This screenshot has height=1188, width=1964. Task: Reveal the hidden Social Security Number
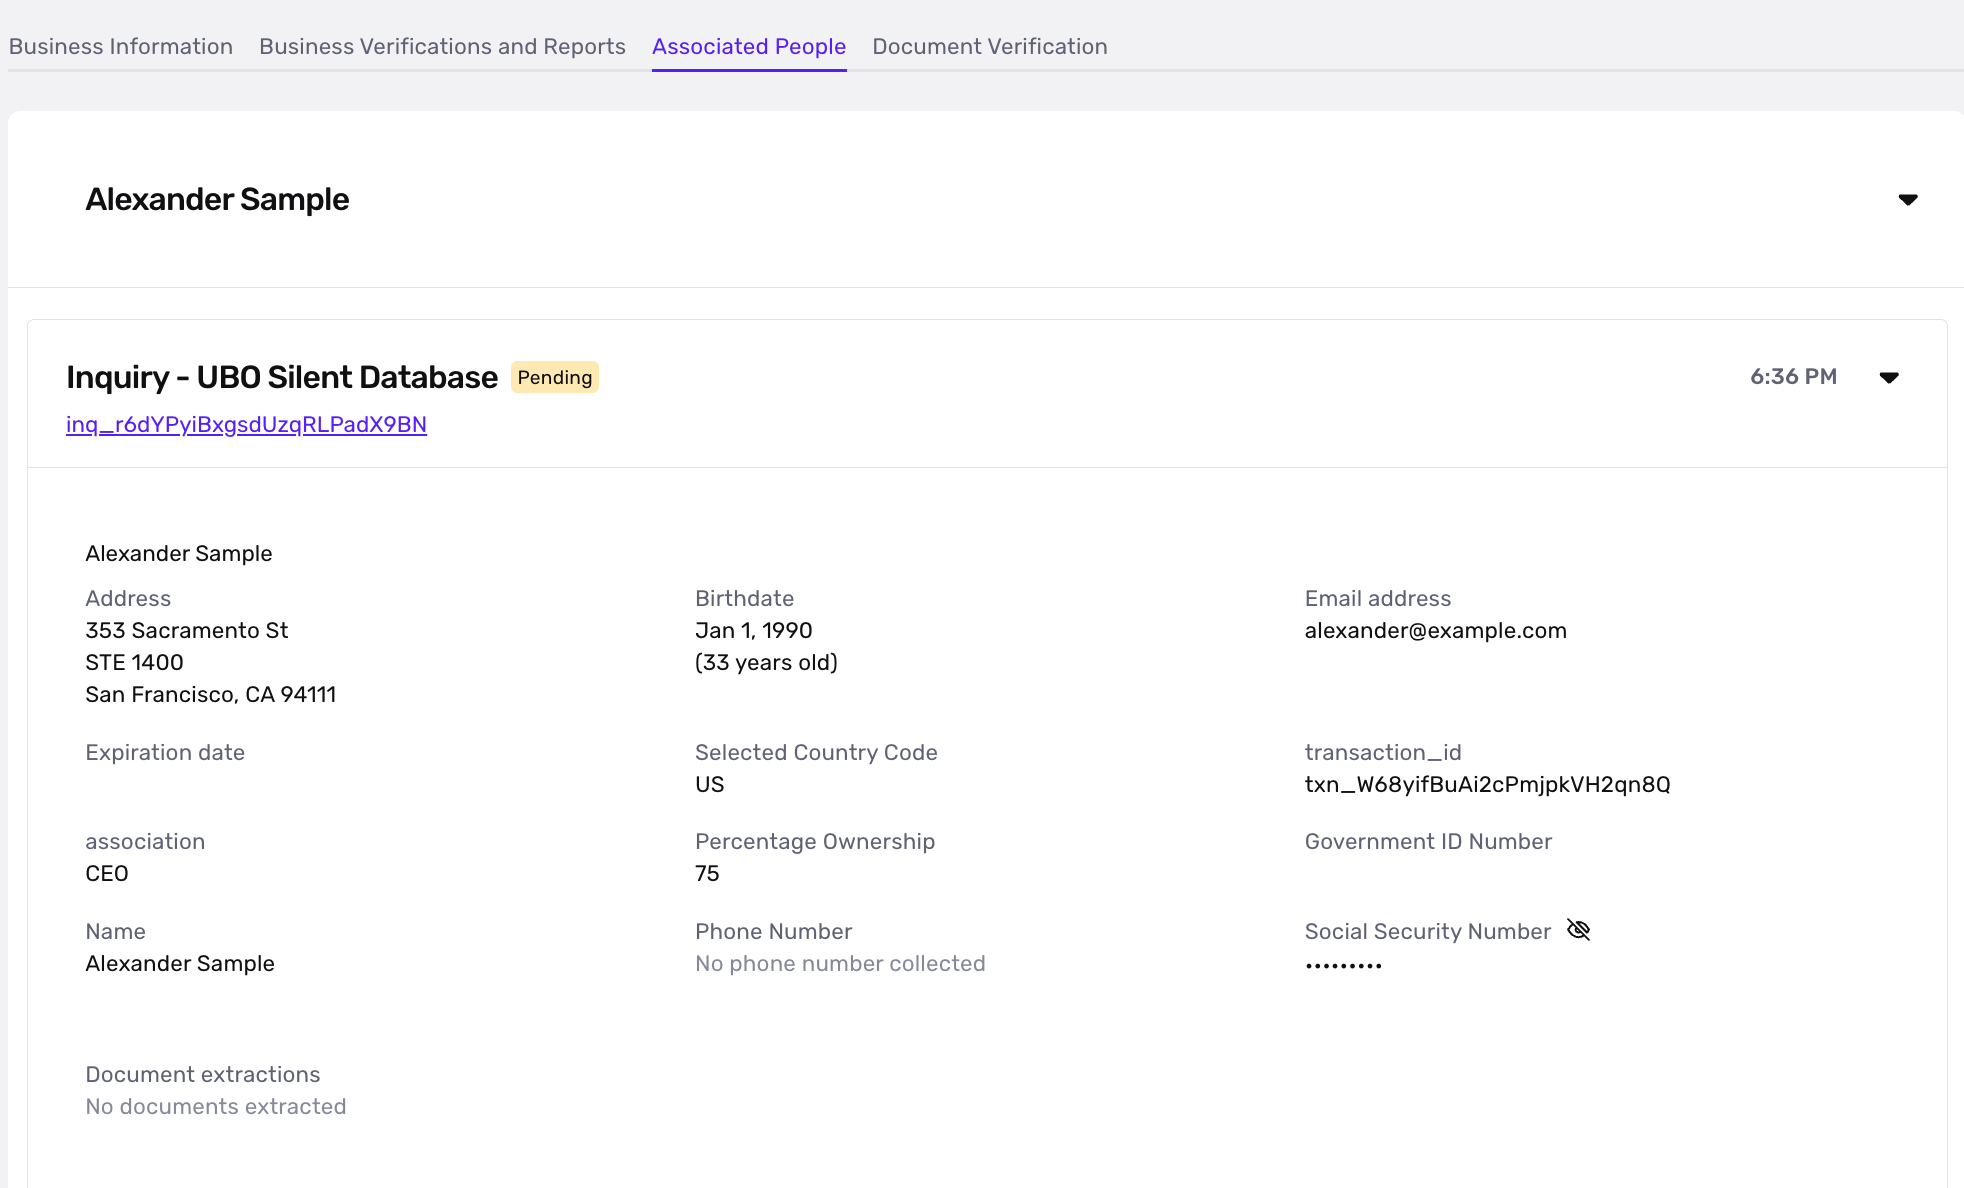[x=1578, y=930]
